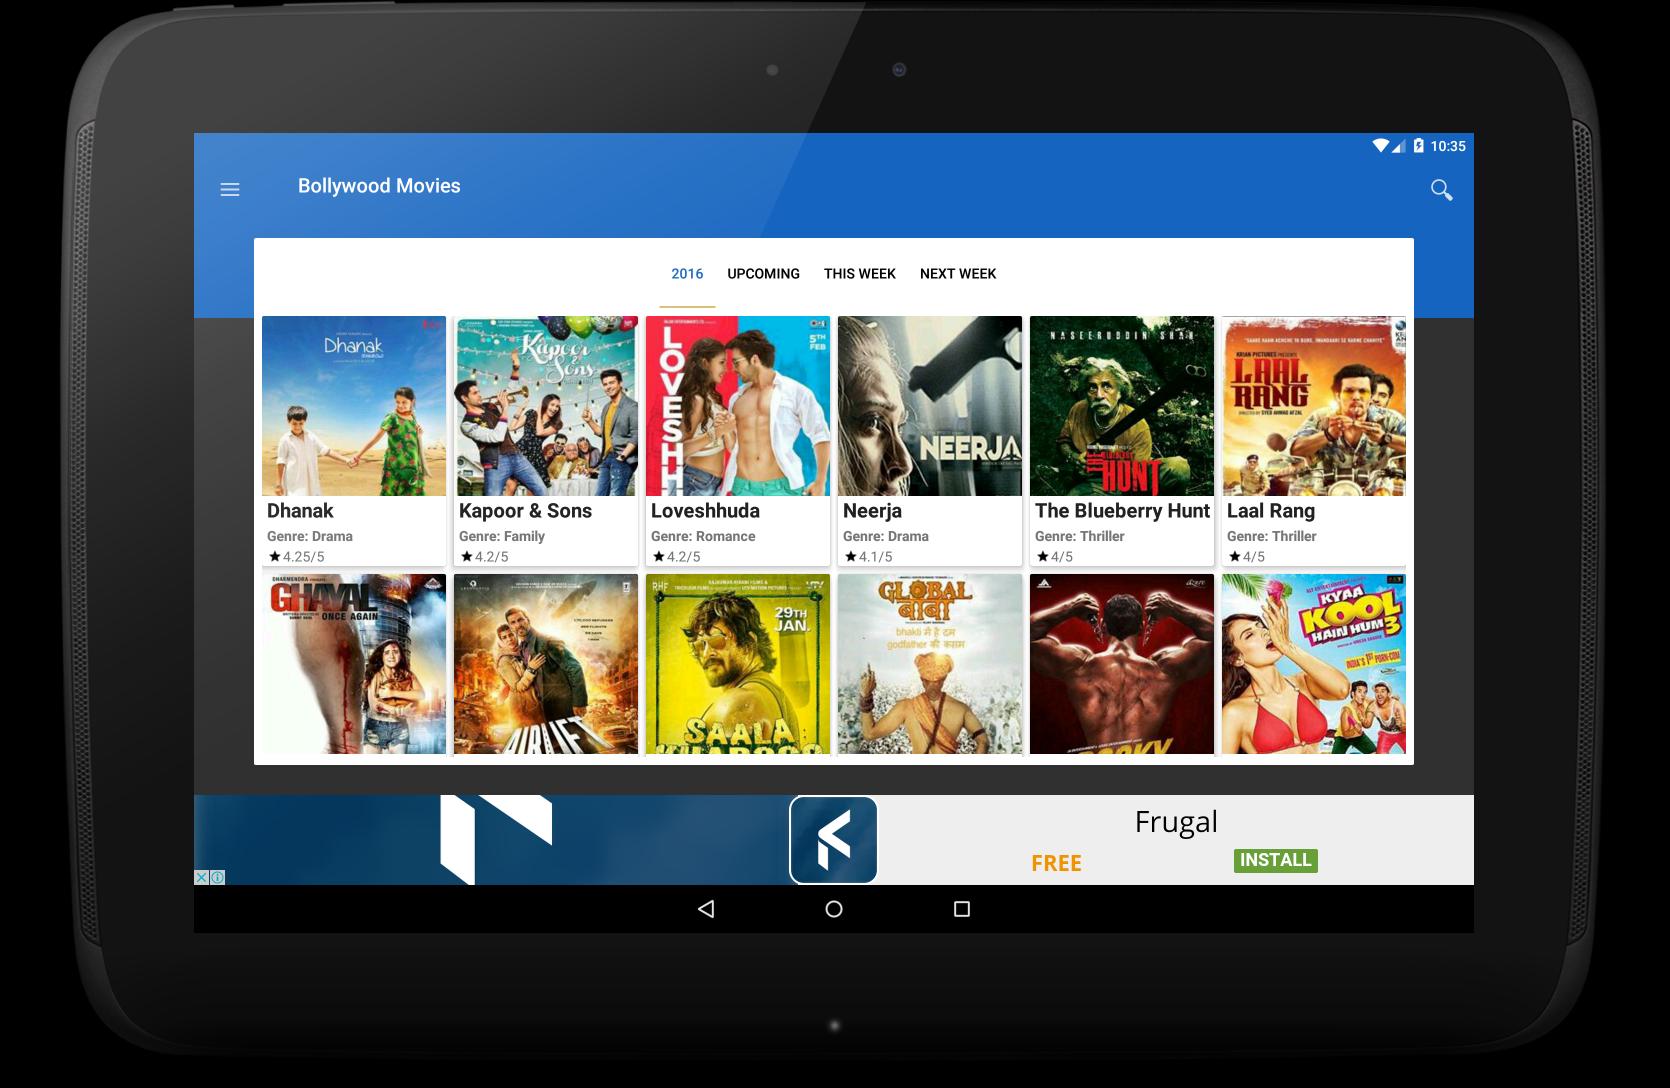This screenshot has width=1670, height=1088.
Task: Click Laal Rang's 4/5 rating
Action: [x=1246, y=557]
